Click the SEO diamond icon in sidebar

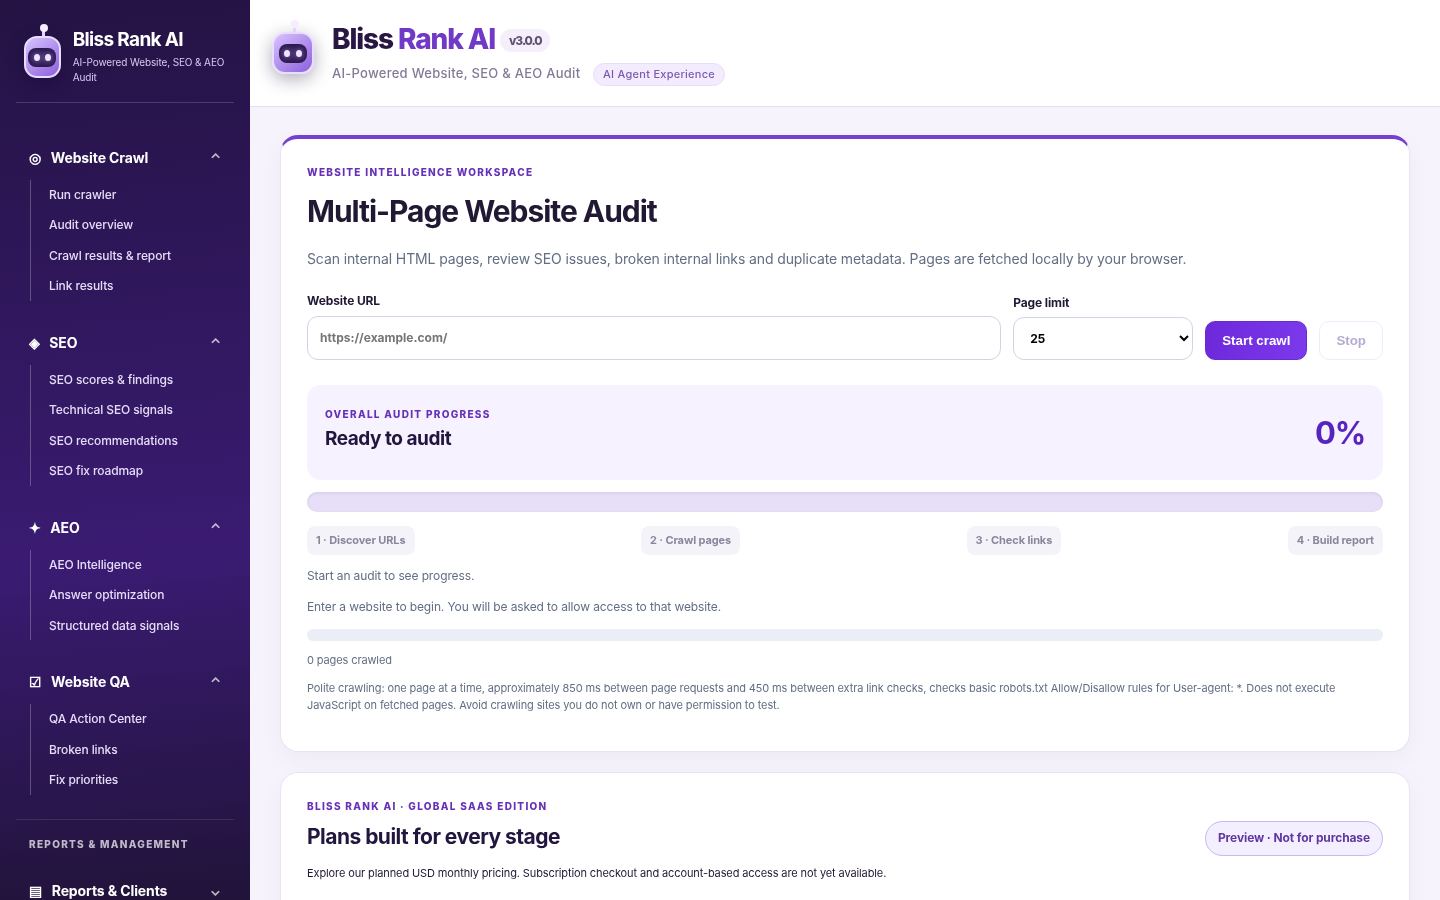(35, 343)
